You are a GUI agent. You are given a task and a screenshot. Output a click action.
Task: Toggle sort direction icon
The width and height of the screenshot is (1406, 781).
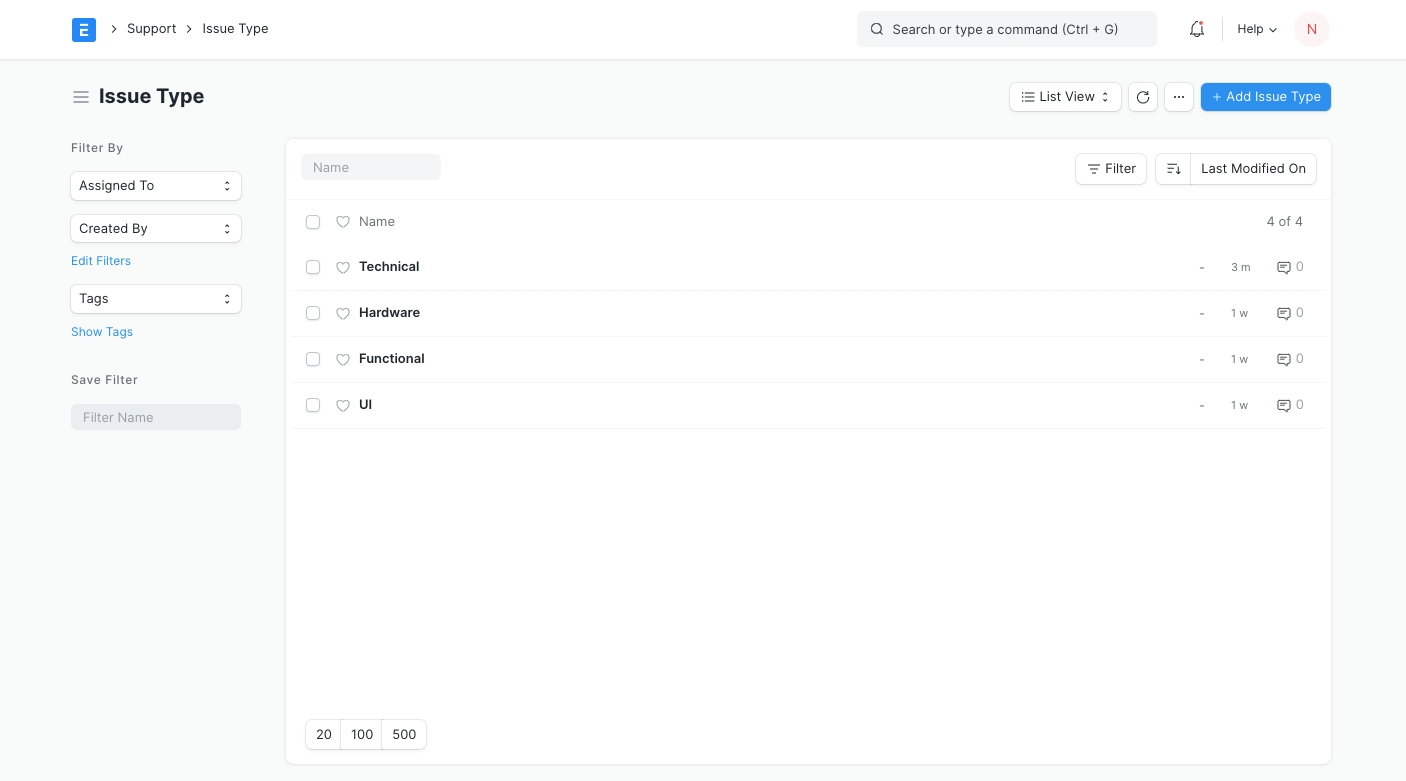[1173, 169]
